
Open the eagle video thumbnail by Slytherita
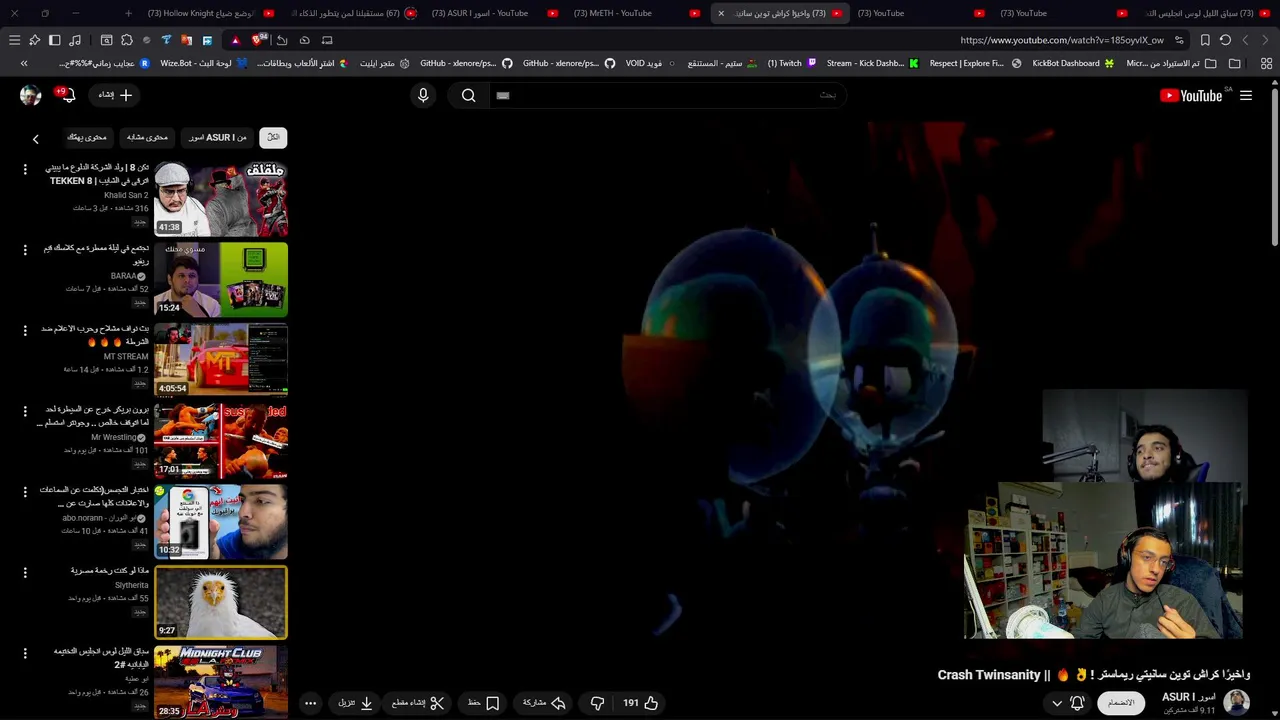pyautogui.click(x=221, y=602)
